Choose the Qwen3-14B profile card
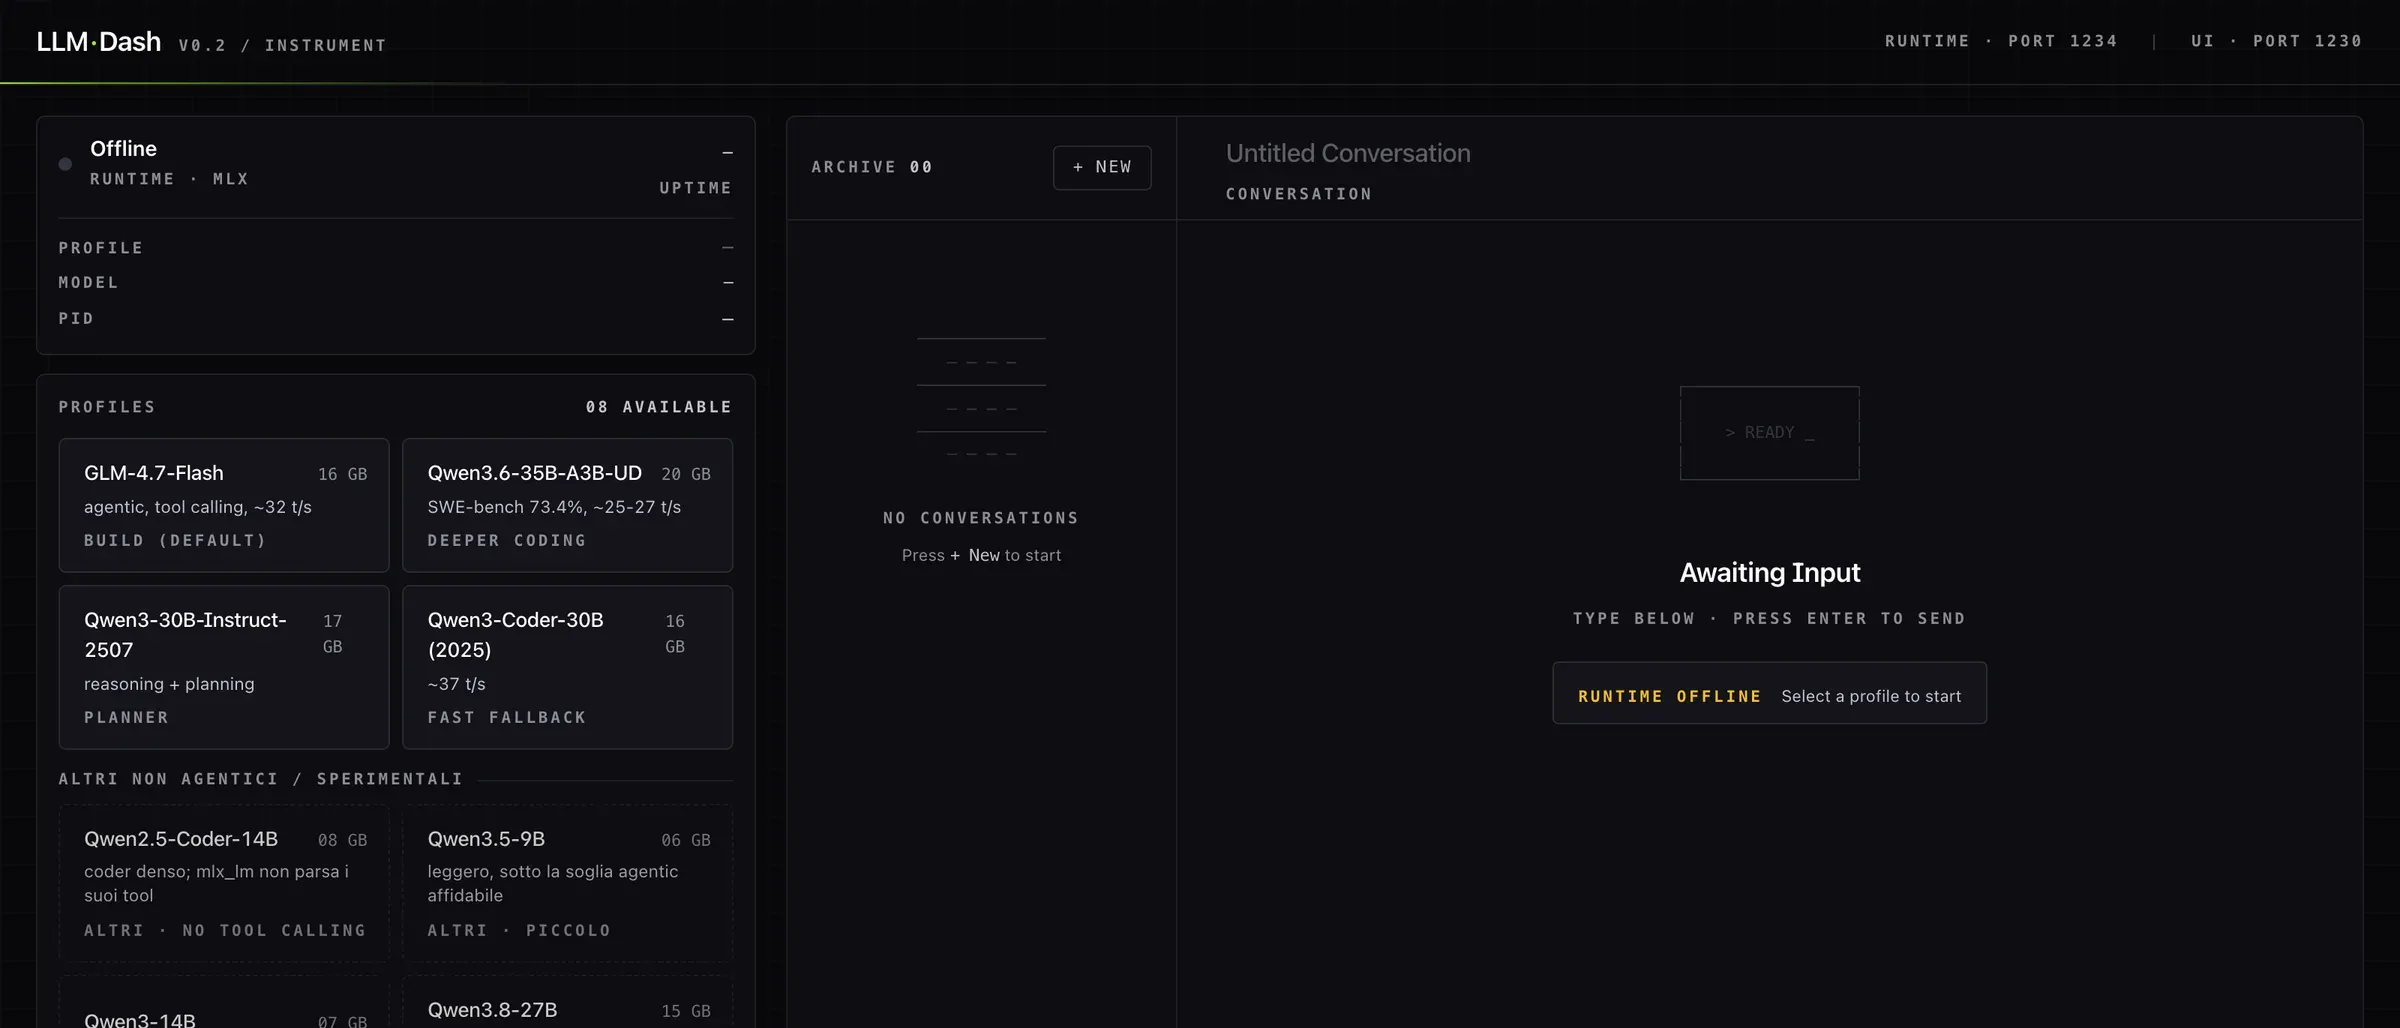The height and width of the screenshot is (1028, 2400). click(x=224, y=1003)
